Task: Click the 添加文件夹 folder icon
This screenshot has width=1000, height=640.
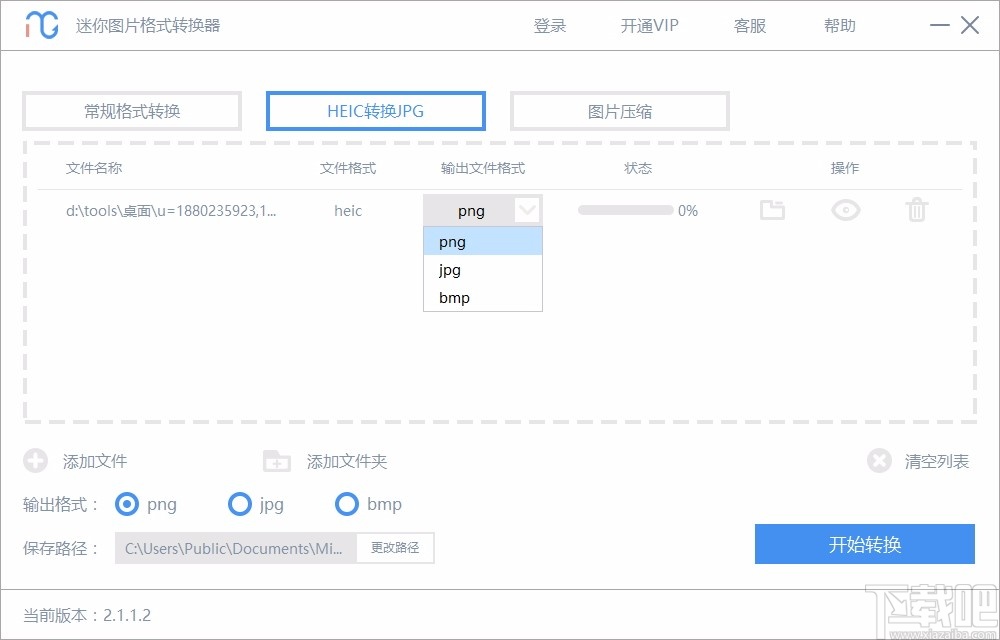Action: [276, 461]
